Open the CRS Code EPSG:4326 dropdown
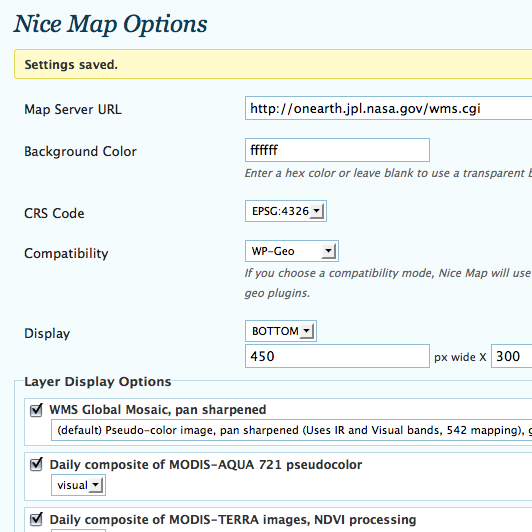 pos(286,211)
